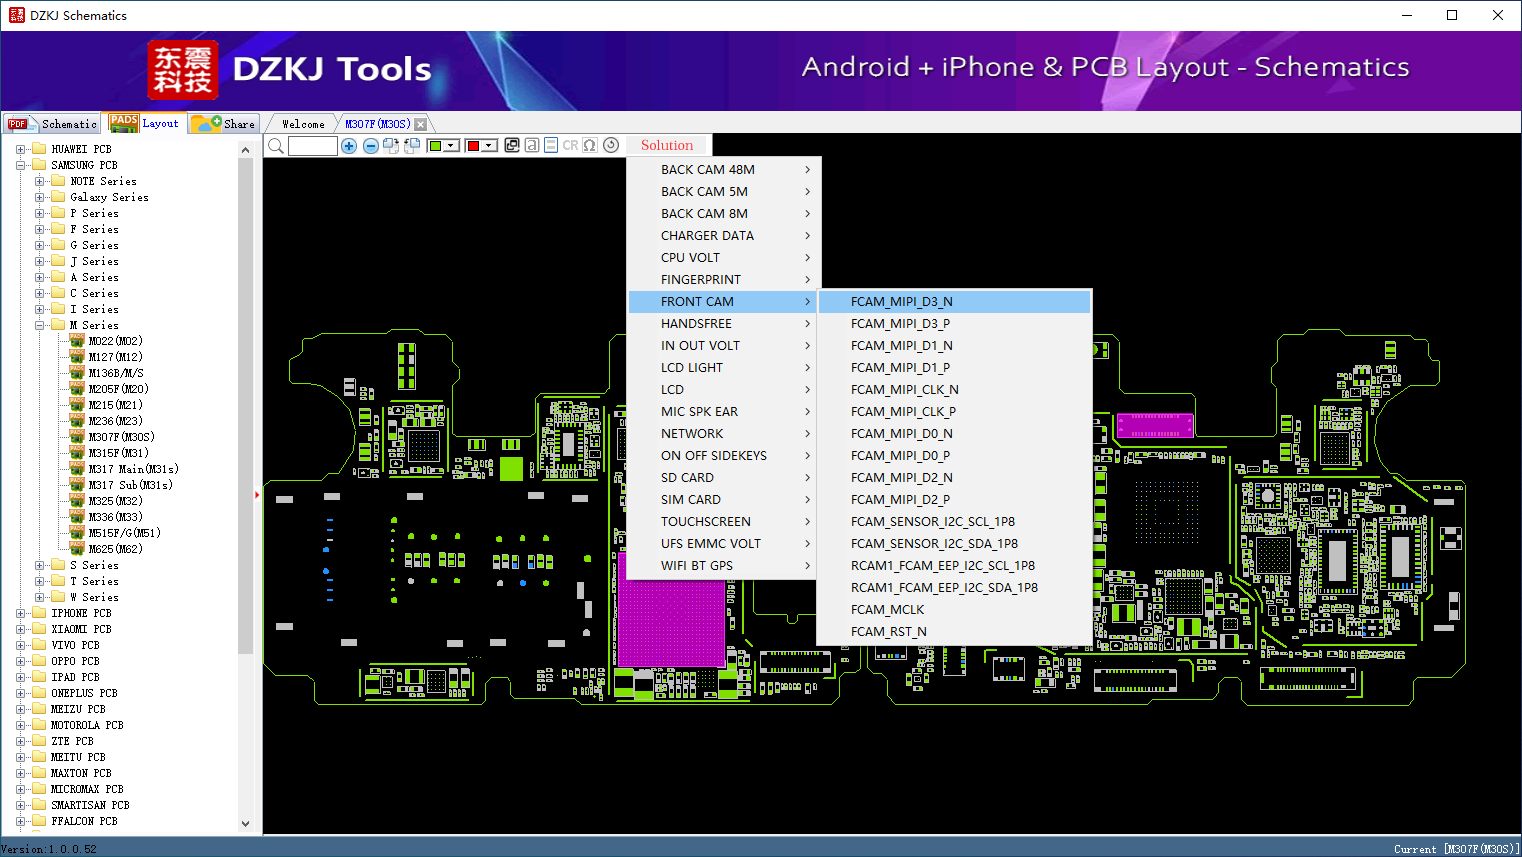Click the PADS icon beside M215(M21)
Screen dimensions: 1522x857
[77, 405]
